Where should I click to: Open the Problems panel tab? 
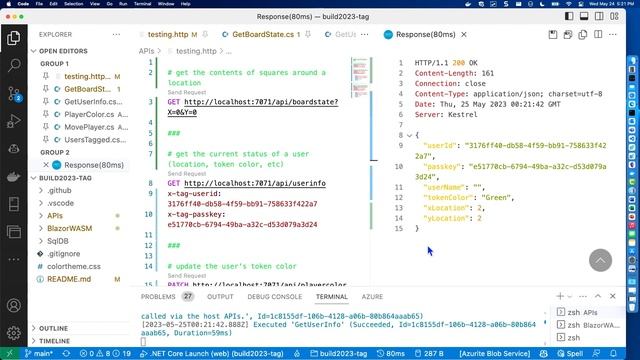point(158,297)
